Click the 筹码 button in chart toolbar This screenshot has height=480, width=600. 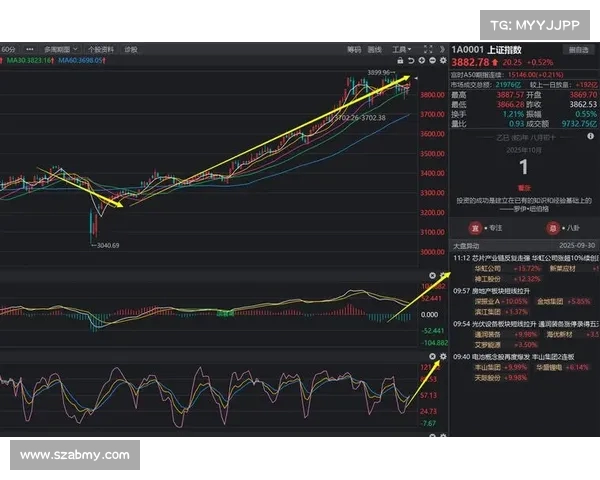(354, 48)
